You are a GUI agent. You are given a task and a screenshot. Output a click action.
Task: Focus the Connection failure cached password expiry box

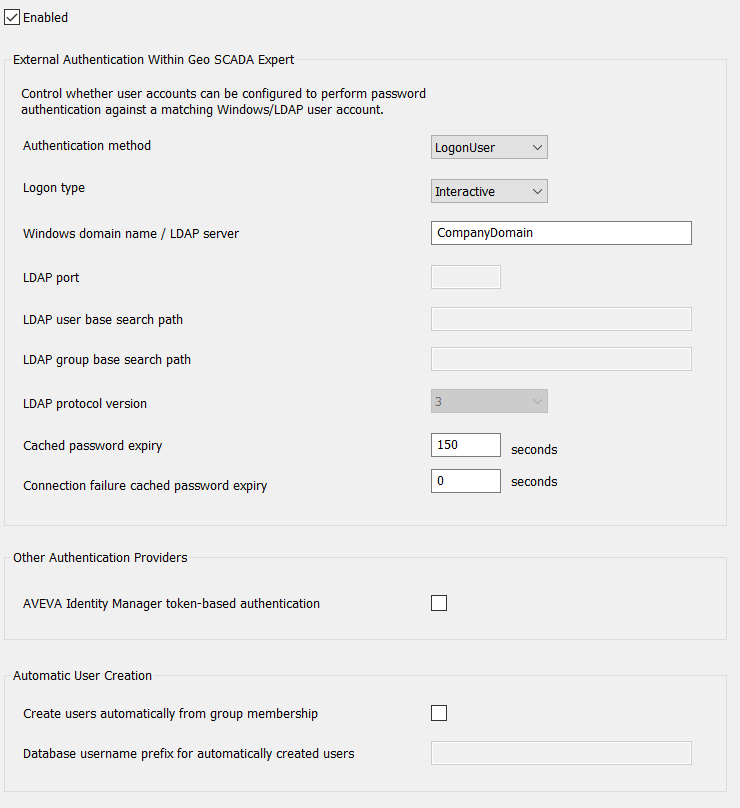point(465,481)
